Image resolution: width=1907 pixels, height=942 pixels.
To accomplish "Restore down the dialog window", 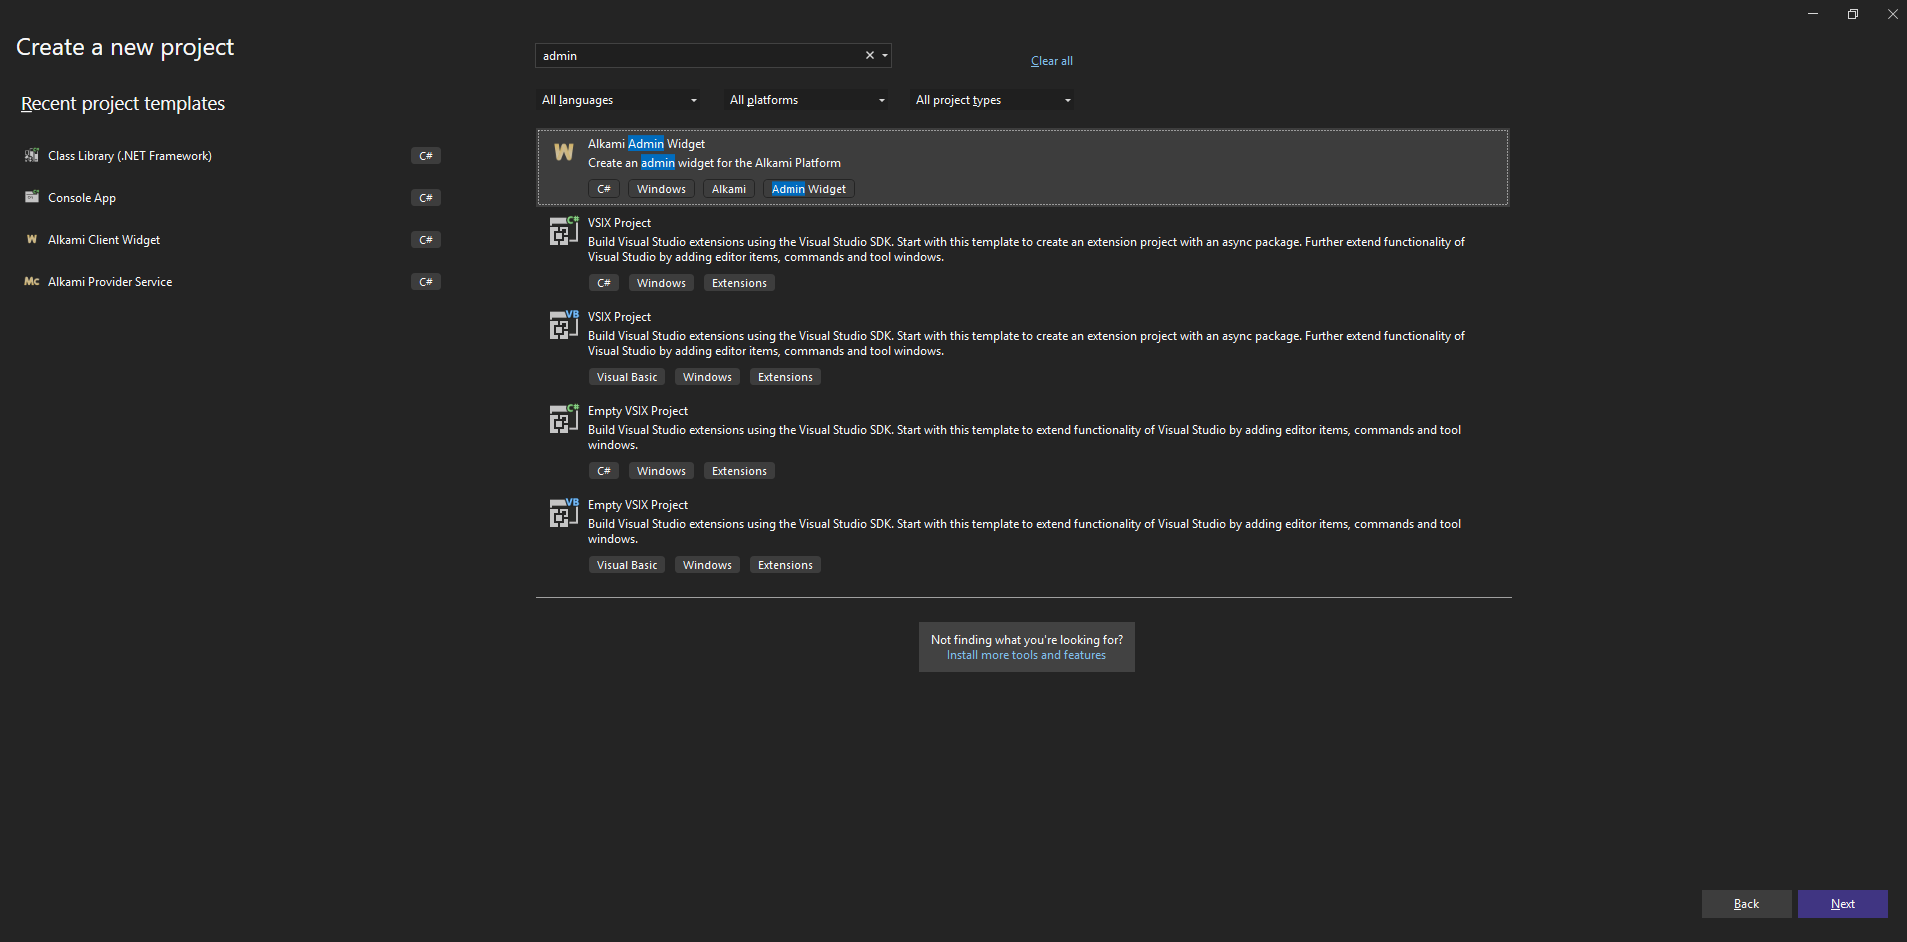I will (1852, 14).
